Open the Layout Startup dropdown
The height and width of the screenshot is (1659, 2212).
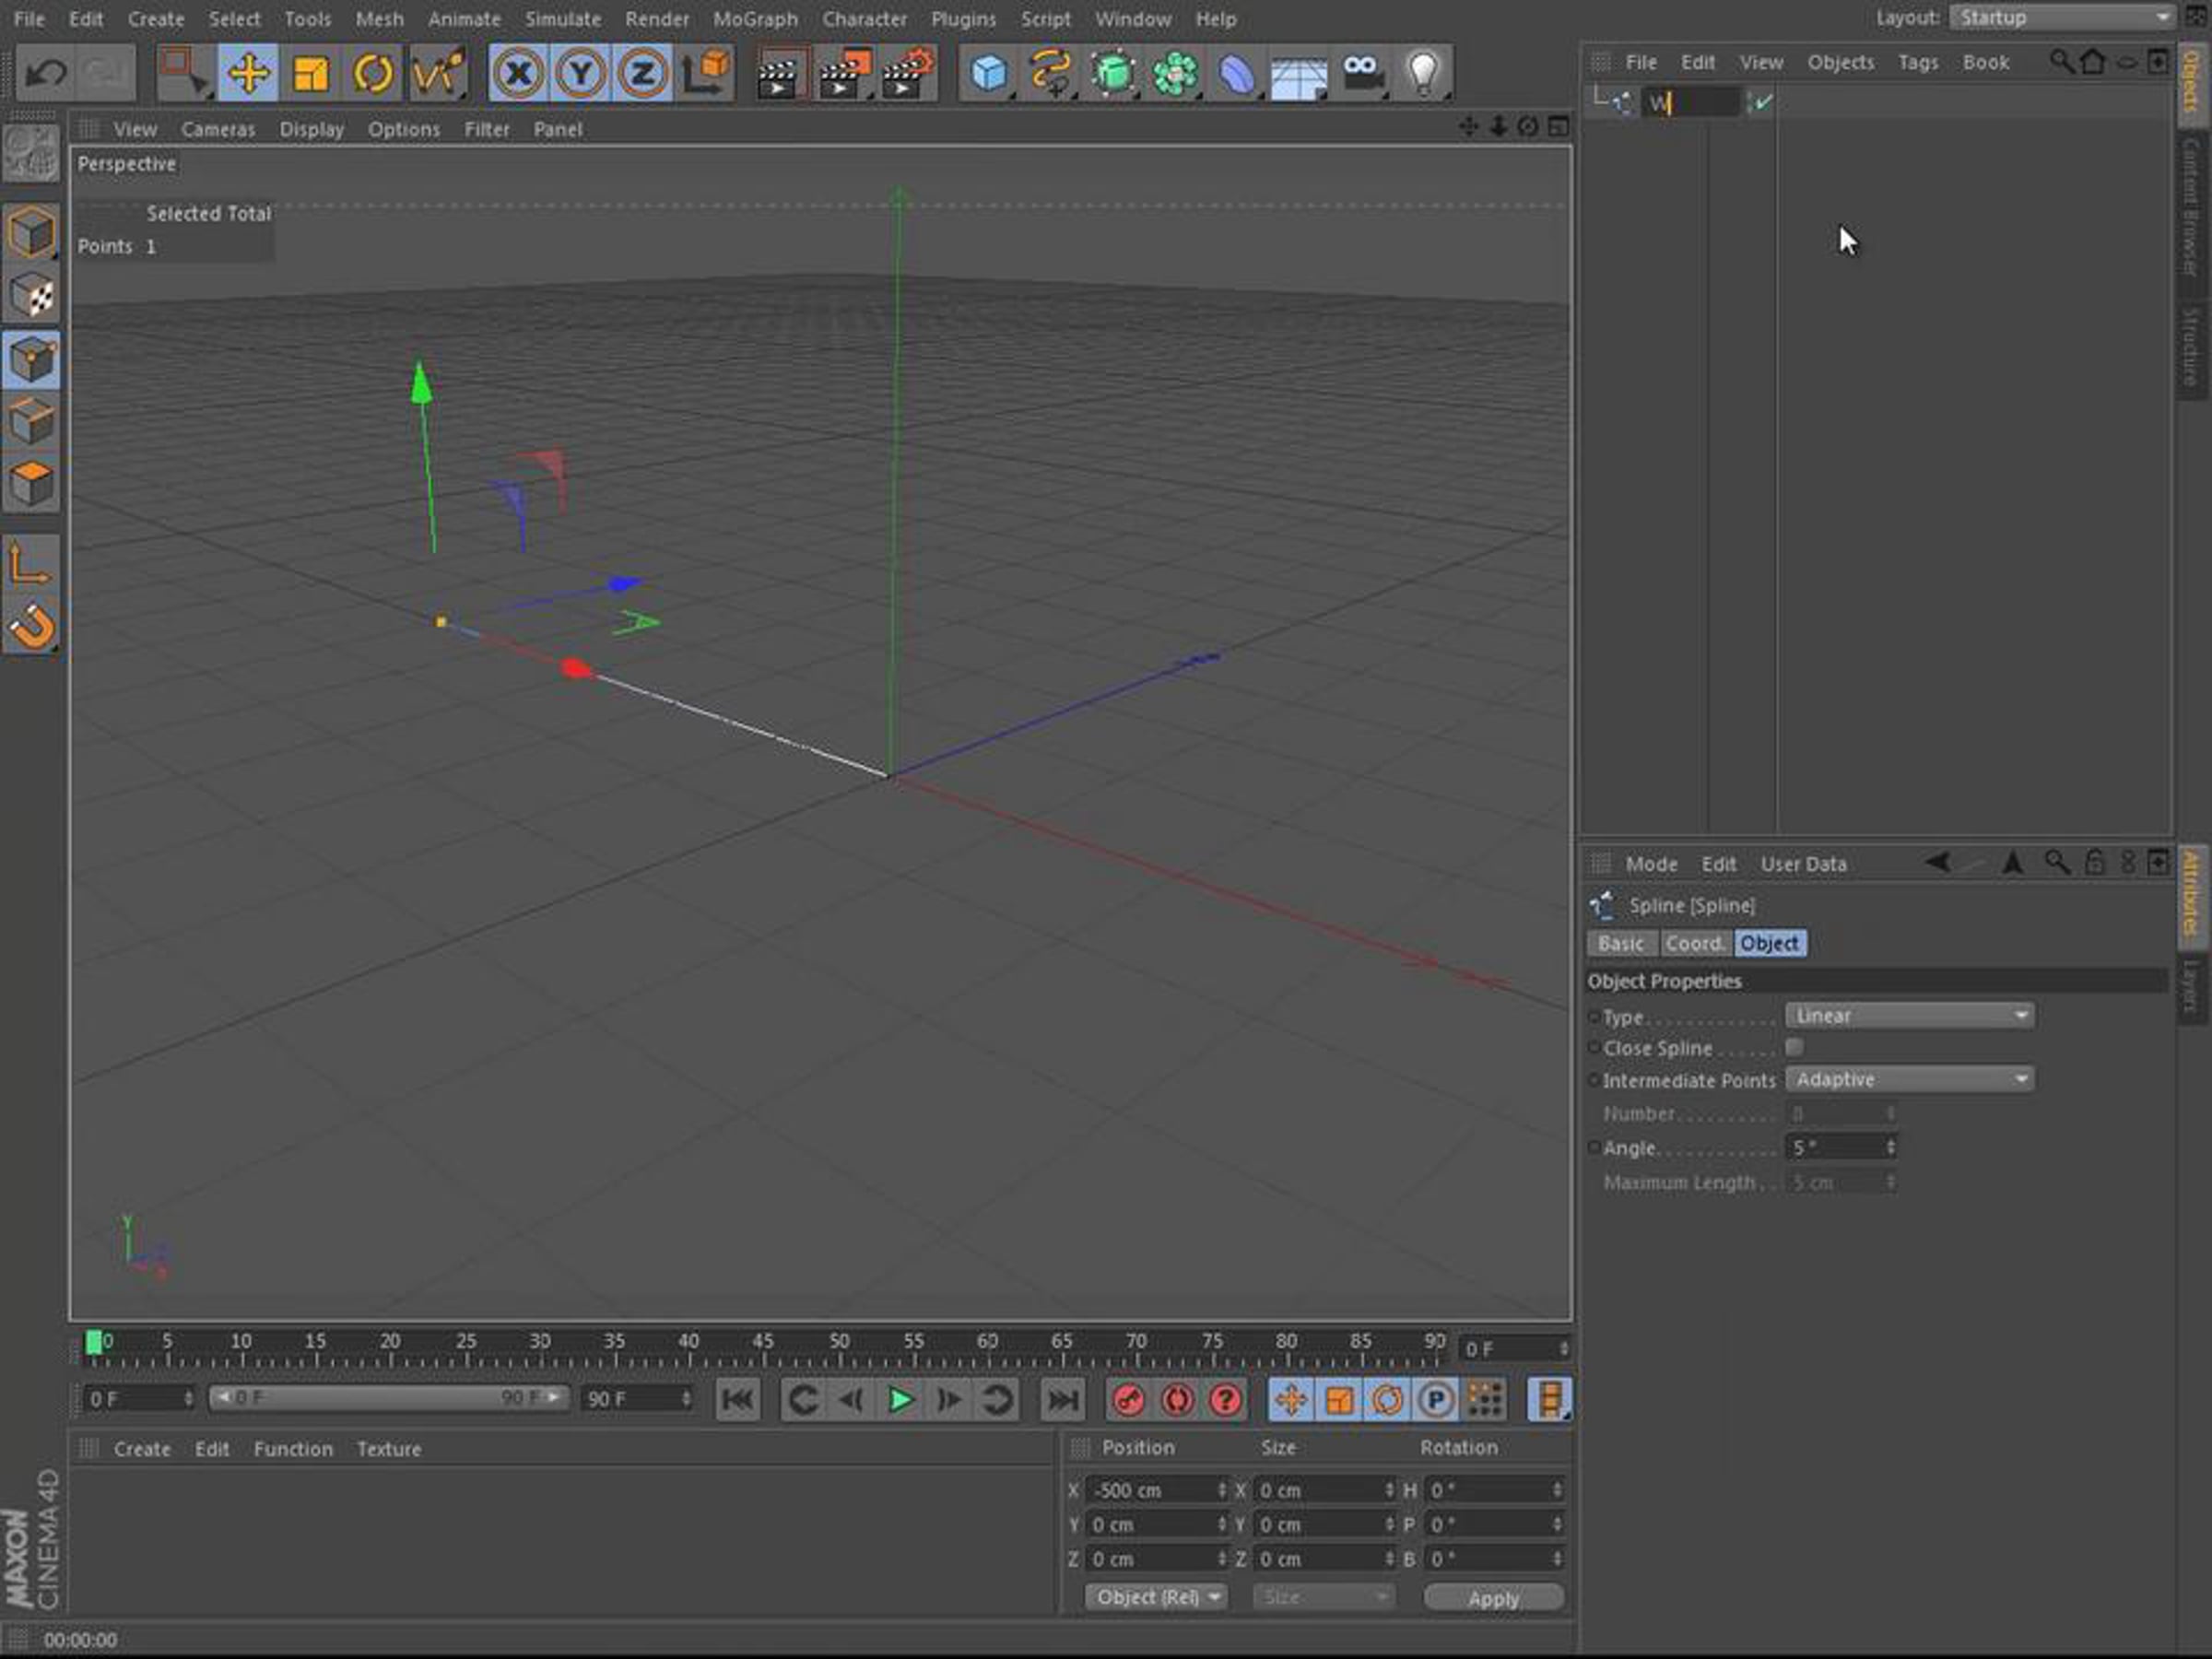[2062, 17]
